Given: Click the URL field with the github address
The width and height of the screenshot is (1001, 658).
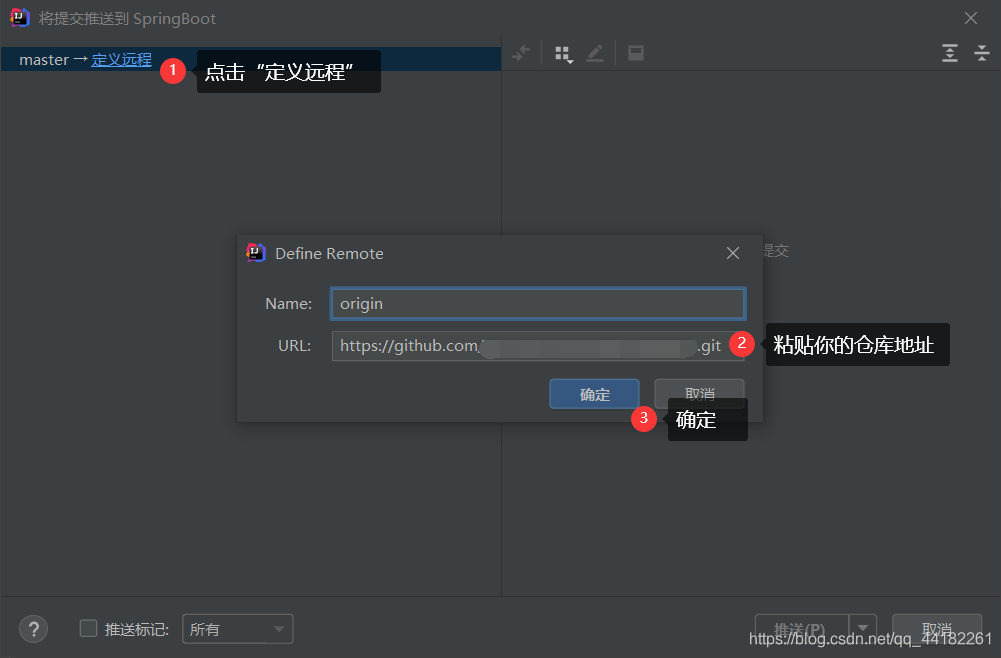Looking at the screenshot, I should point(538,346).
